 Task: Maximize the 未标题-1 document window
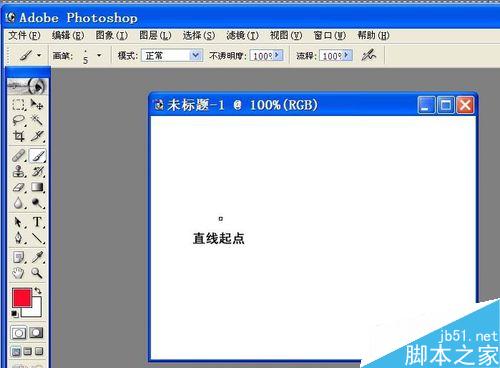(x=445, y=105)
